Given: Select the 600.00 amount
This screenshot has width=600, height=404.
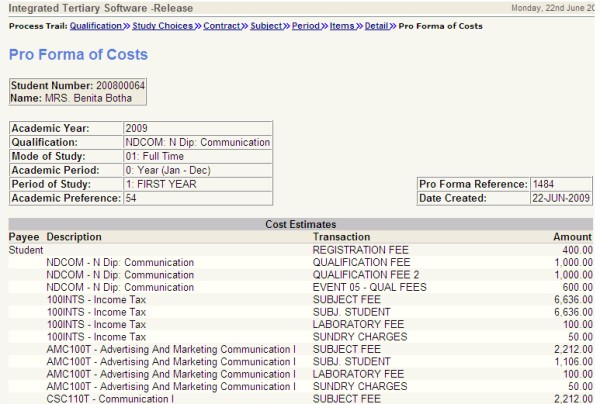Looking at the screenshot, I should click(x=577, y=287).
